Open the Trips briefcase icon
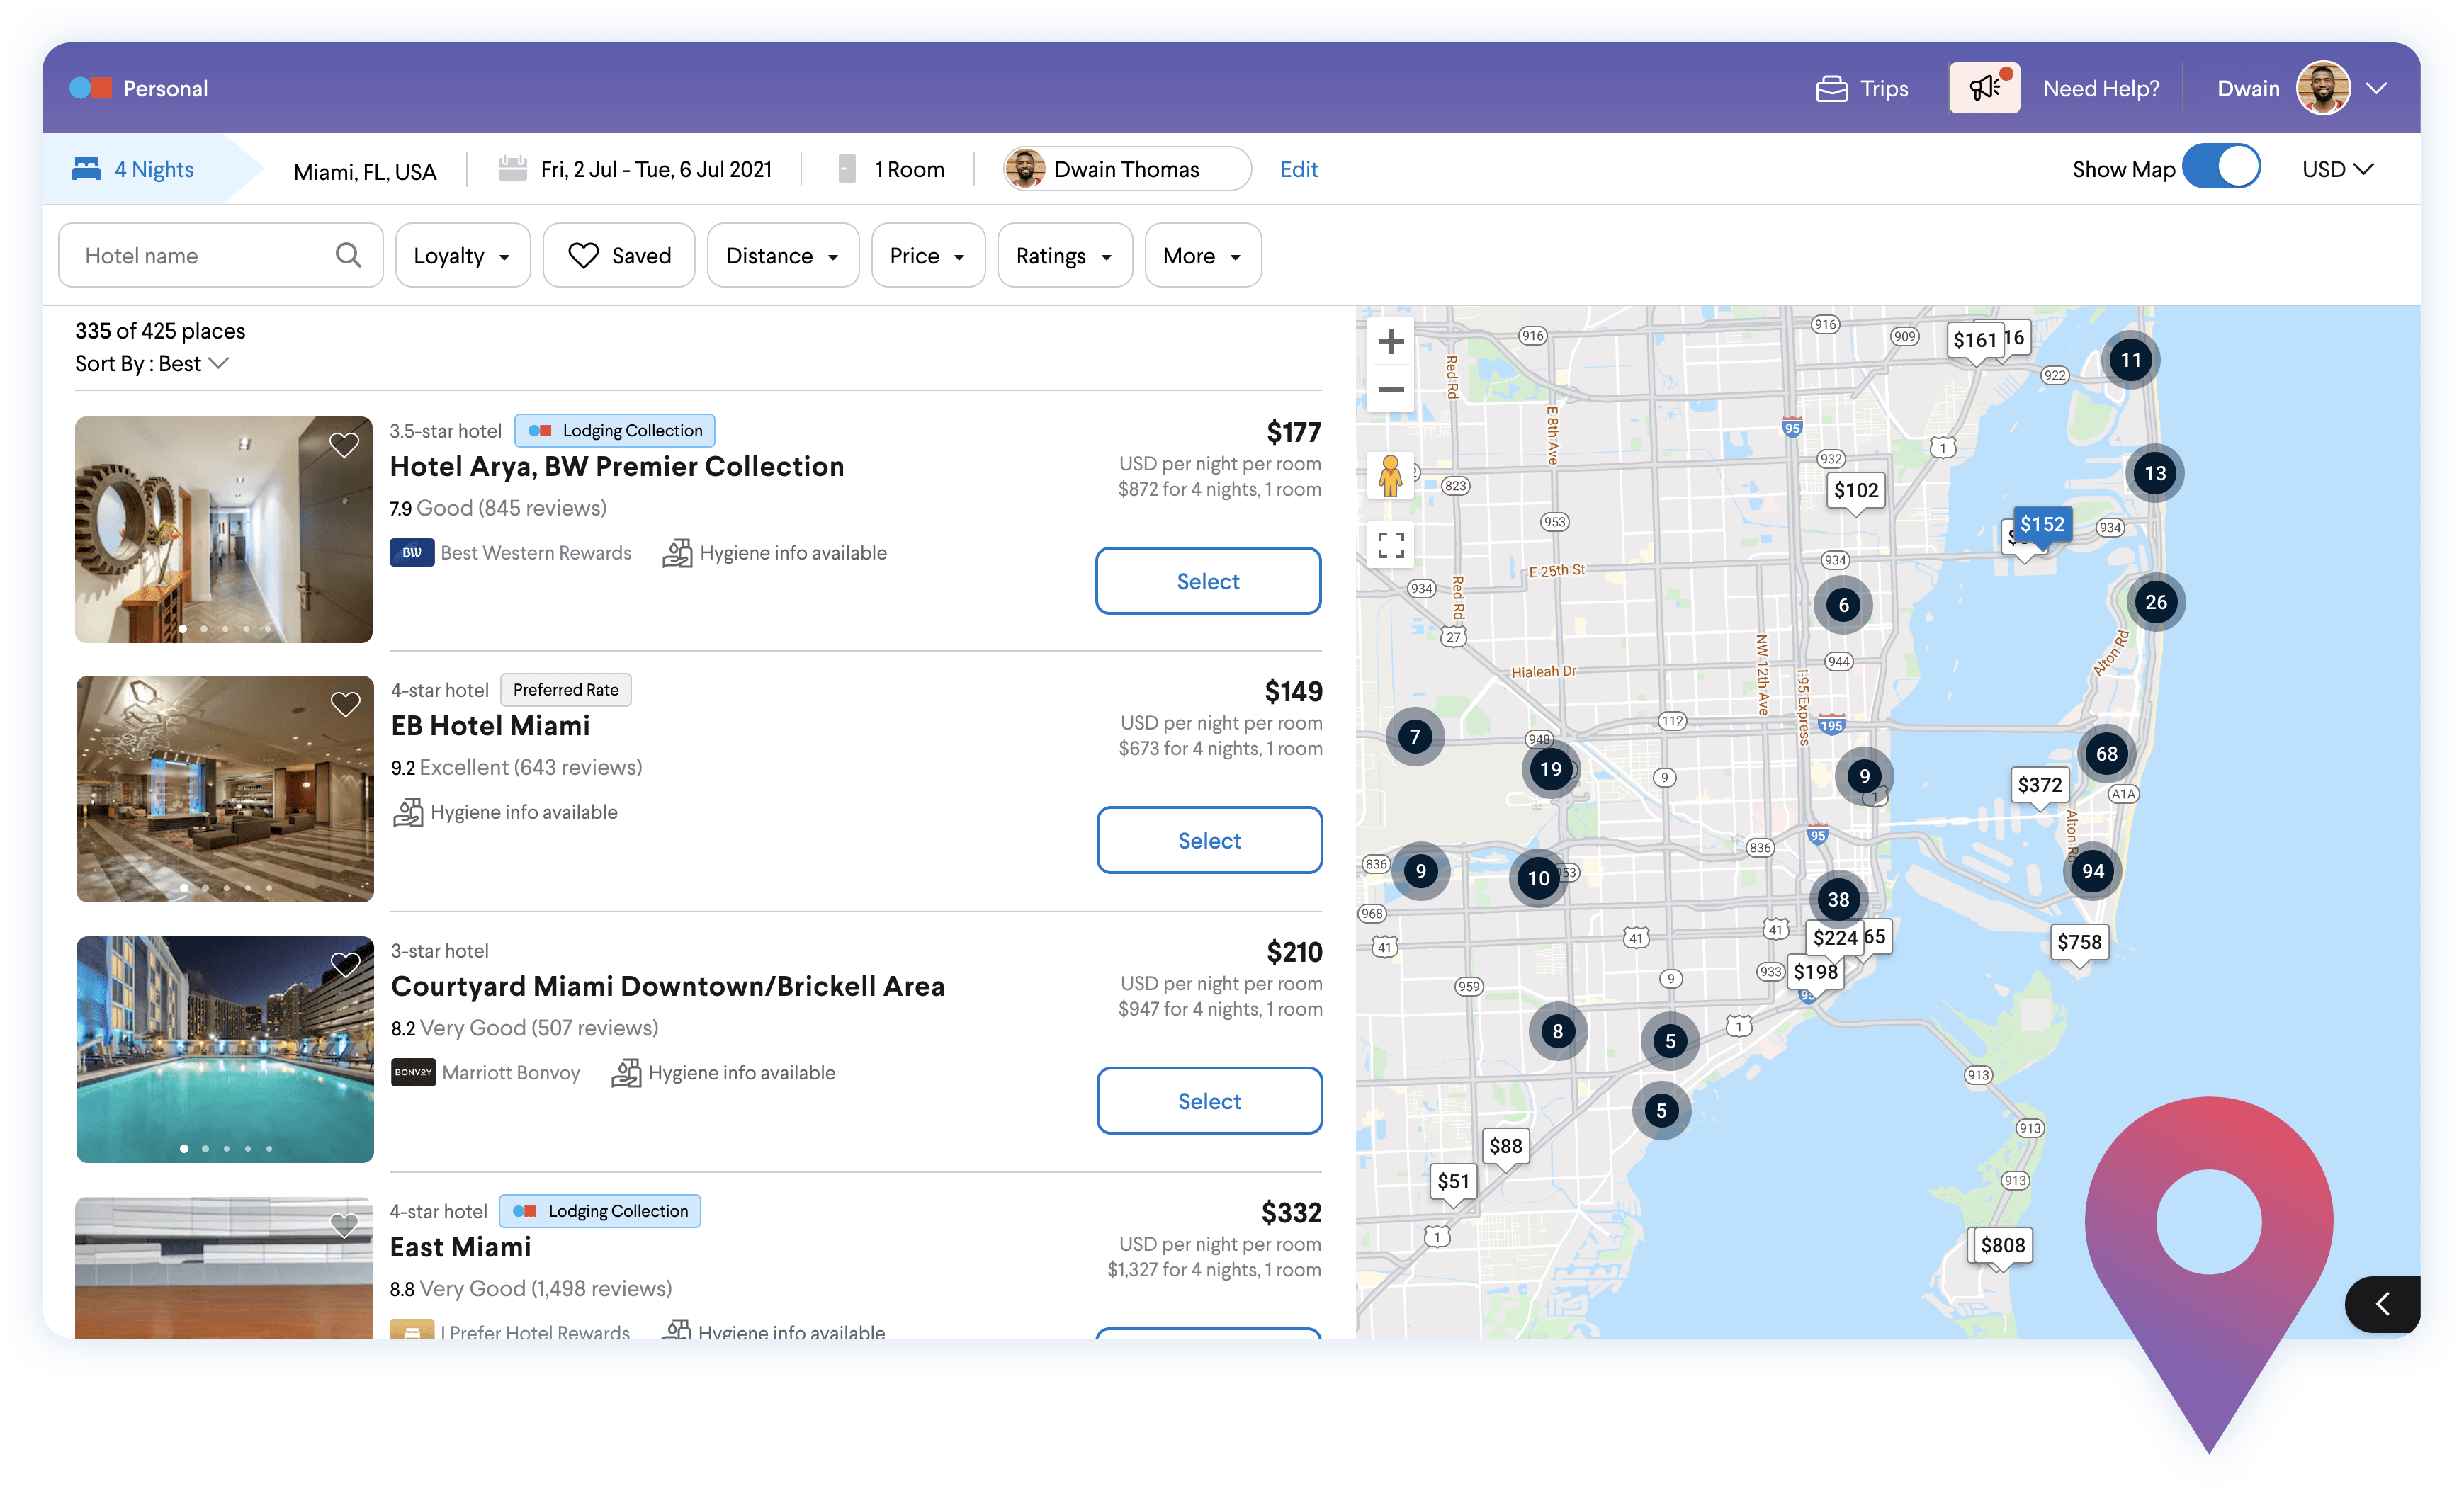This screenshot has width=2464, height=1498. pyautogui.click(x=1831, y=89)
